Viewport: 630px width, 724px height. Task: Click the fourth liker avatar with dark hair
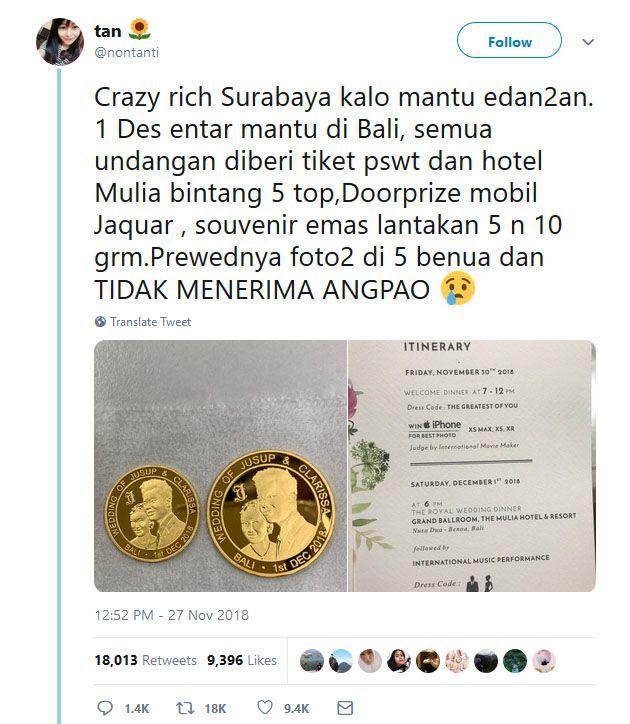click(x=399, y=661)
